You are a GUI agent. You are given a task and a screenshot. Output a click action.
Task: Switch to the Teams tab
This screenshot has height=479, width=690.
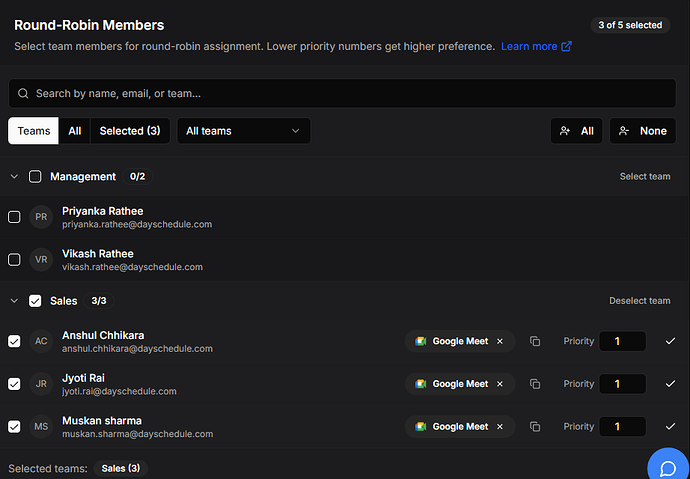coord(33,131)
